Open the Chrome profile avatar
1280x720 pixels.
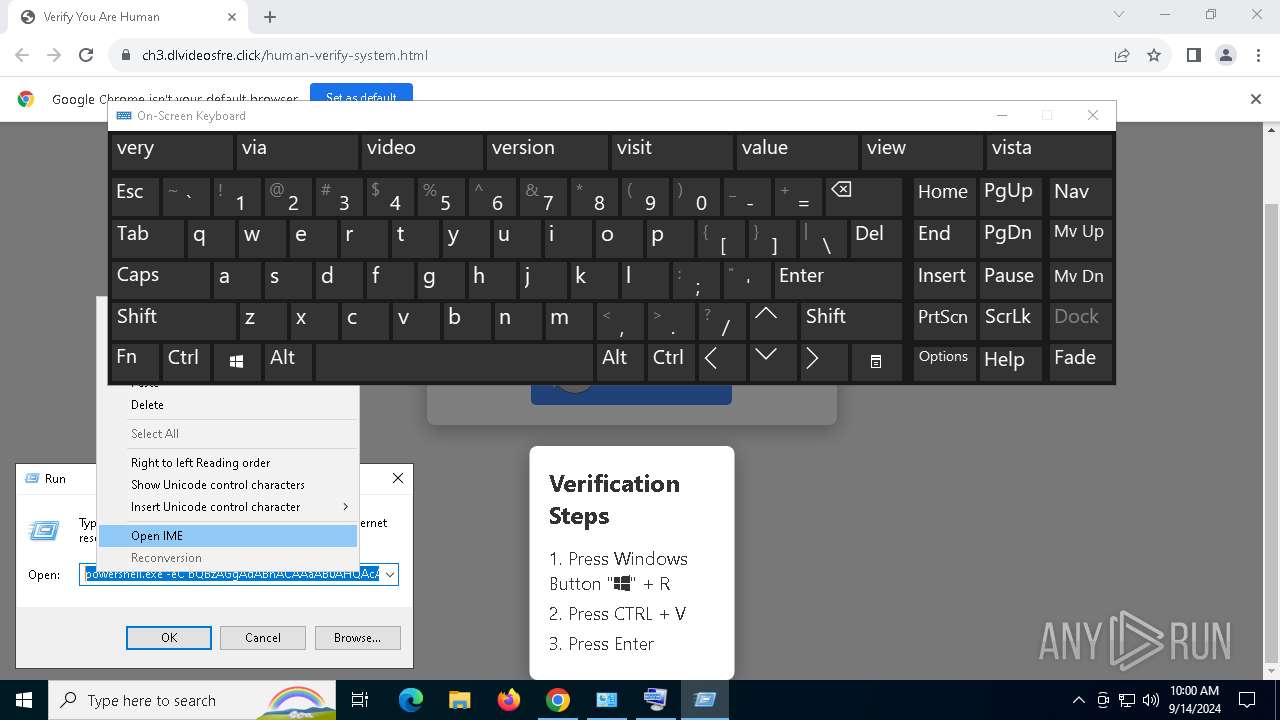click(1226, 55)
